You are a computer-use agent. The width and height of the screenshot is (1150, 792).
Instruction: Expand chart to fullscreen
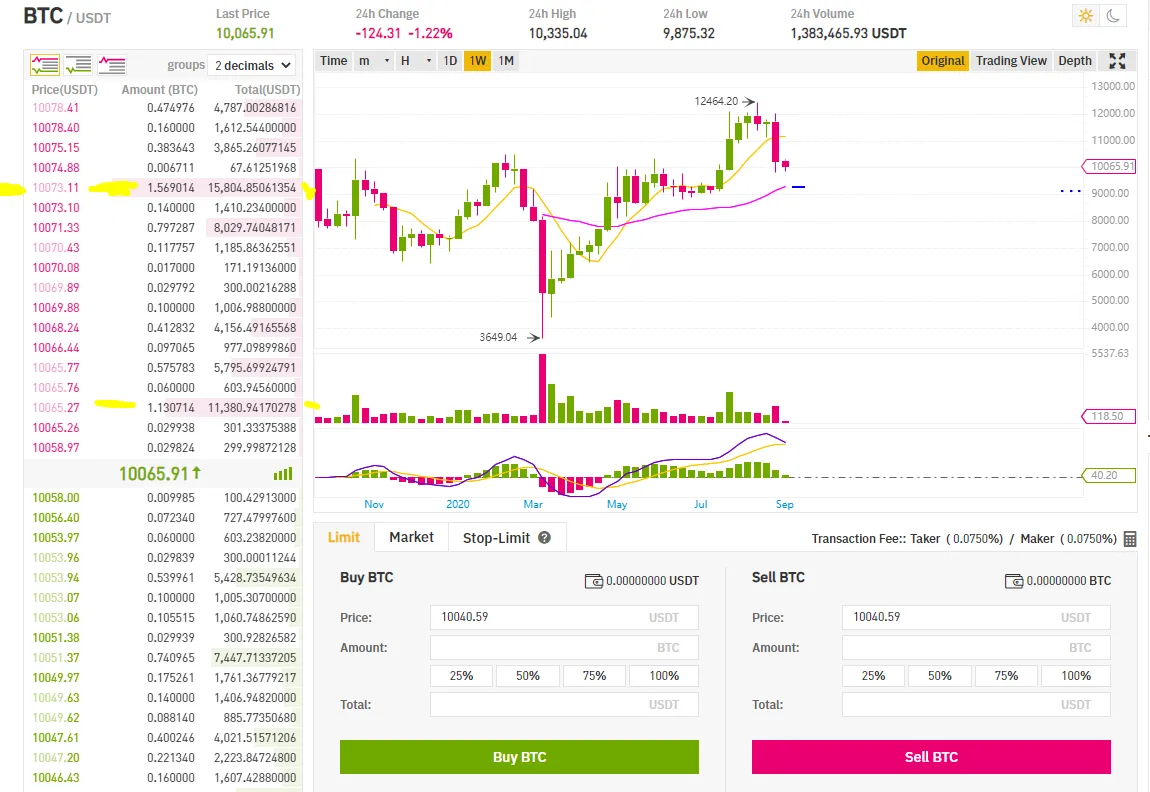coord(1117,61)
